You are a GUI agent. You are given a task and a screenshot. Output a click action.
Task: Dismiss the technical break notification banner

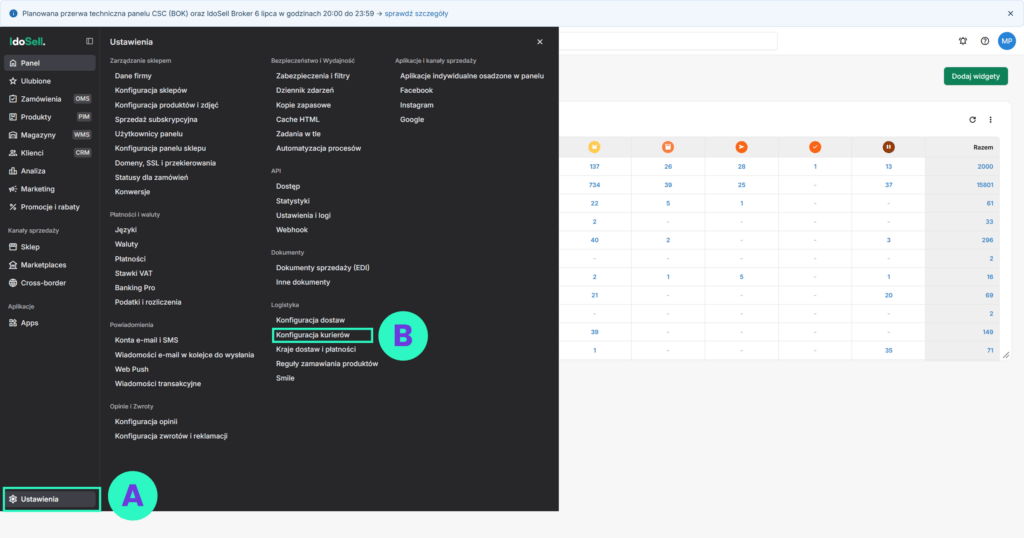pyautogui.click(x=1010, y=13)
